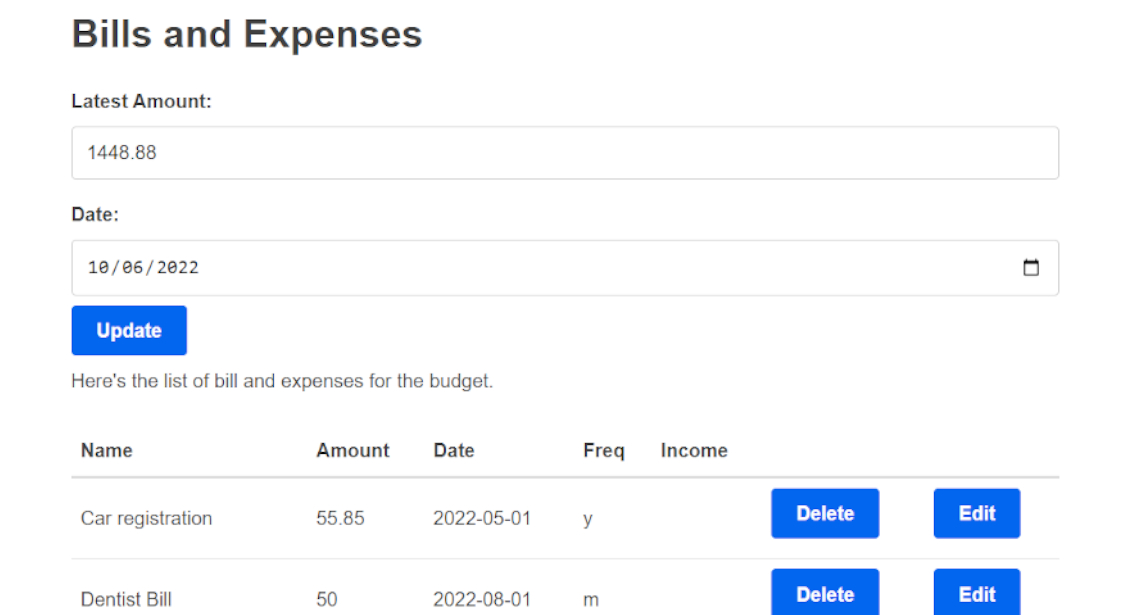Select the Car registration name cell
Screen dimensions: 1145x615
(146, 518)
